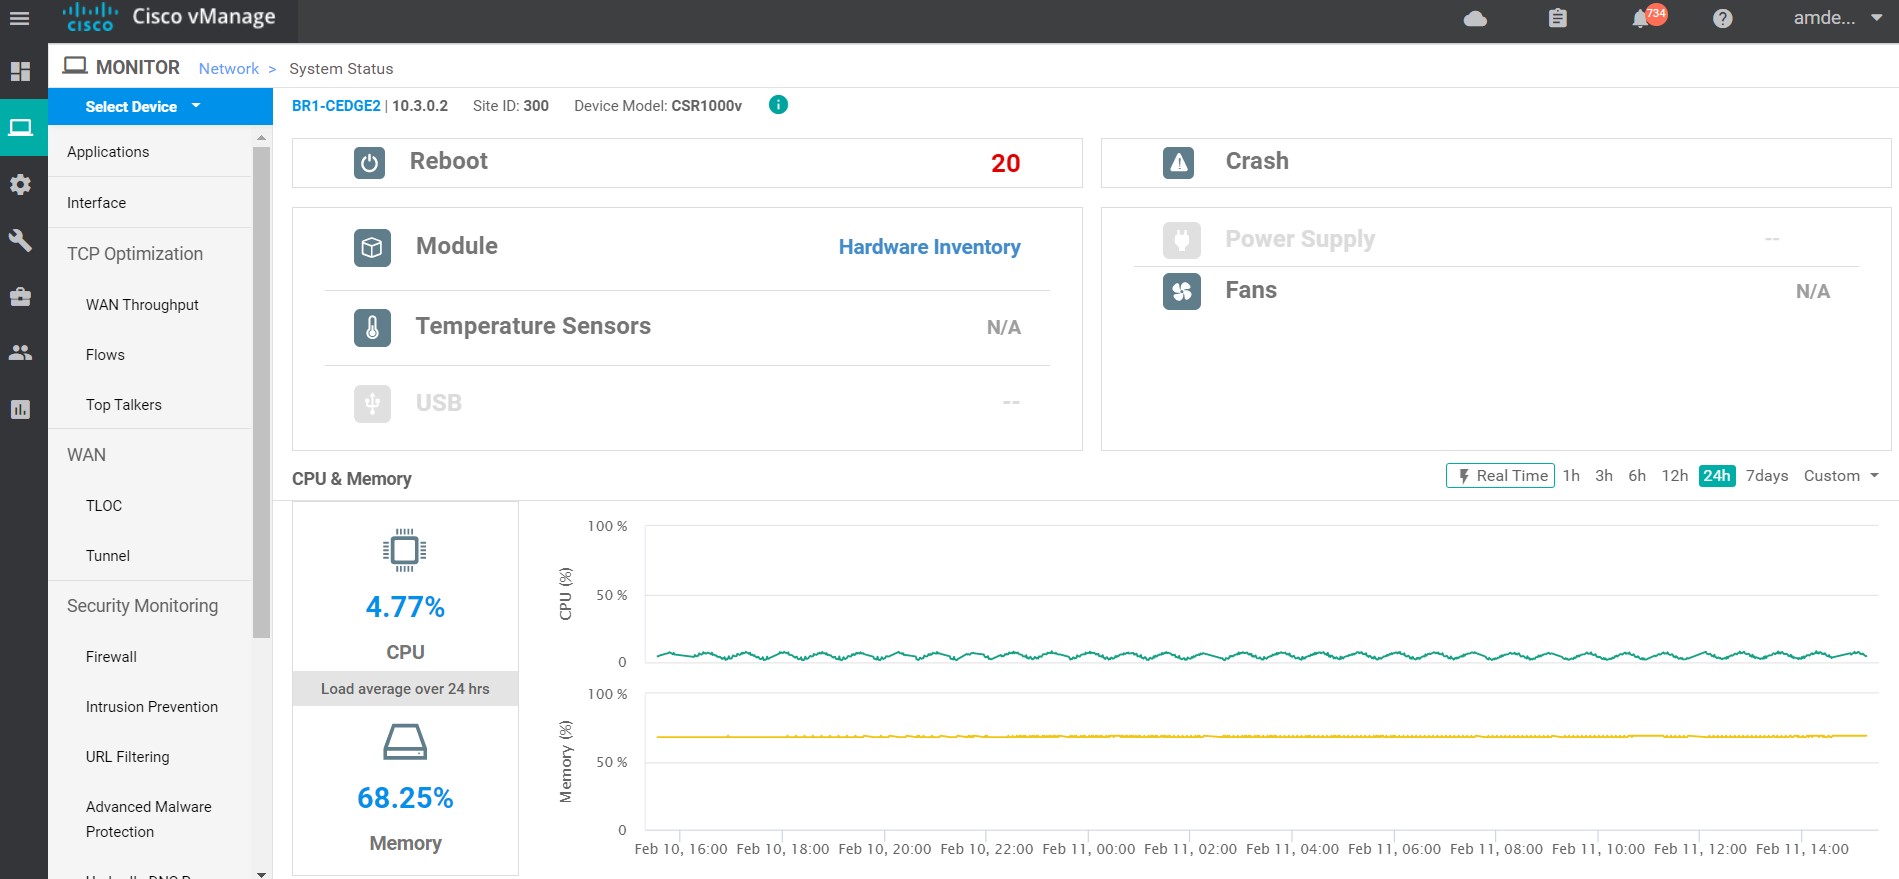Open the user account dropdown
1899x879 pixels.
click(x=1837, y=18)
